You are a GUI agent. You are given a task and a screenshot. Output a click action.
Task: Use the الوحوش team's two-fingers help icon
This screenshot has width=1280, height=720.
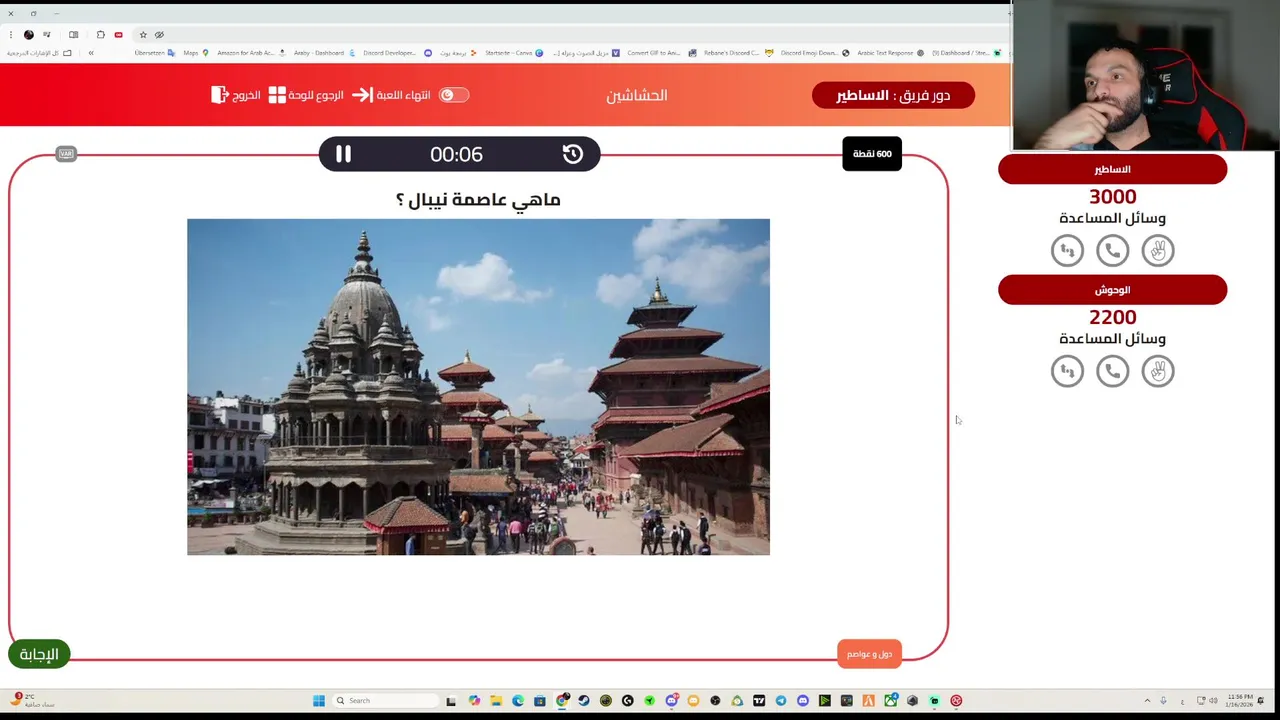(x=1158, y=371)
